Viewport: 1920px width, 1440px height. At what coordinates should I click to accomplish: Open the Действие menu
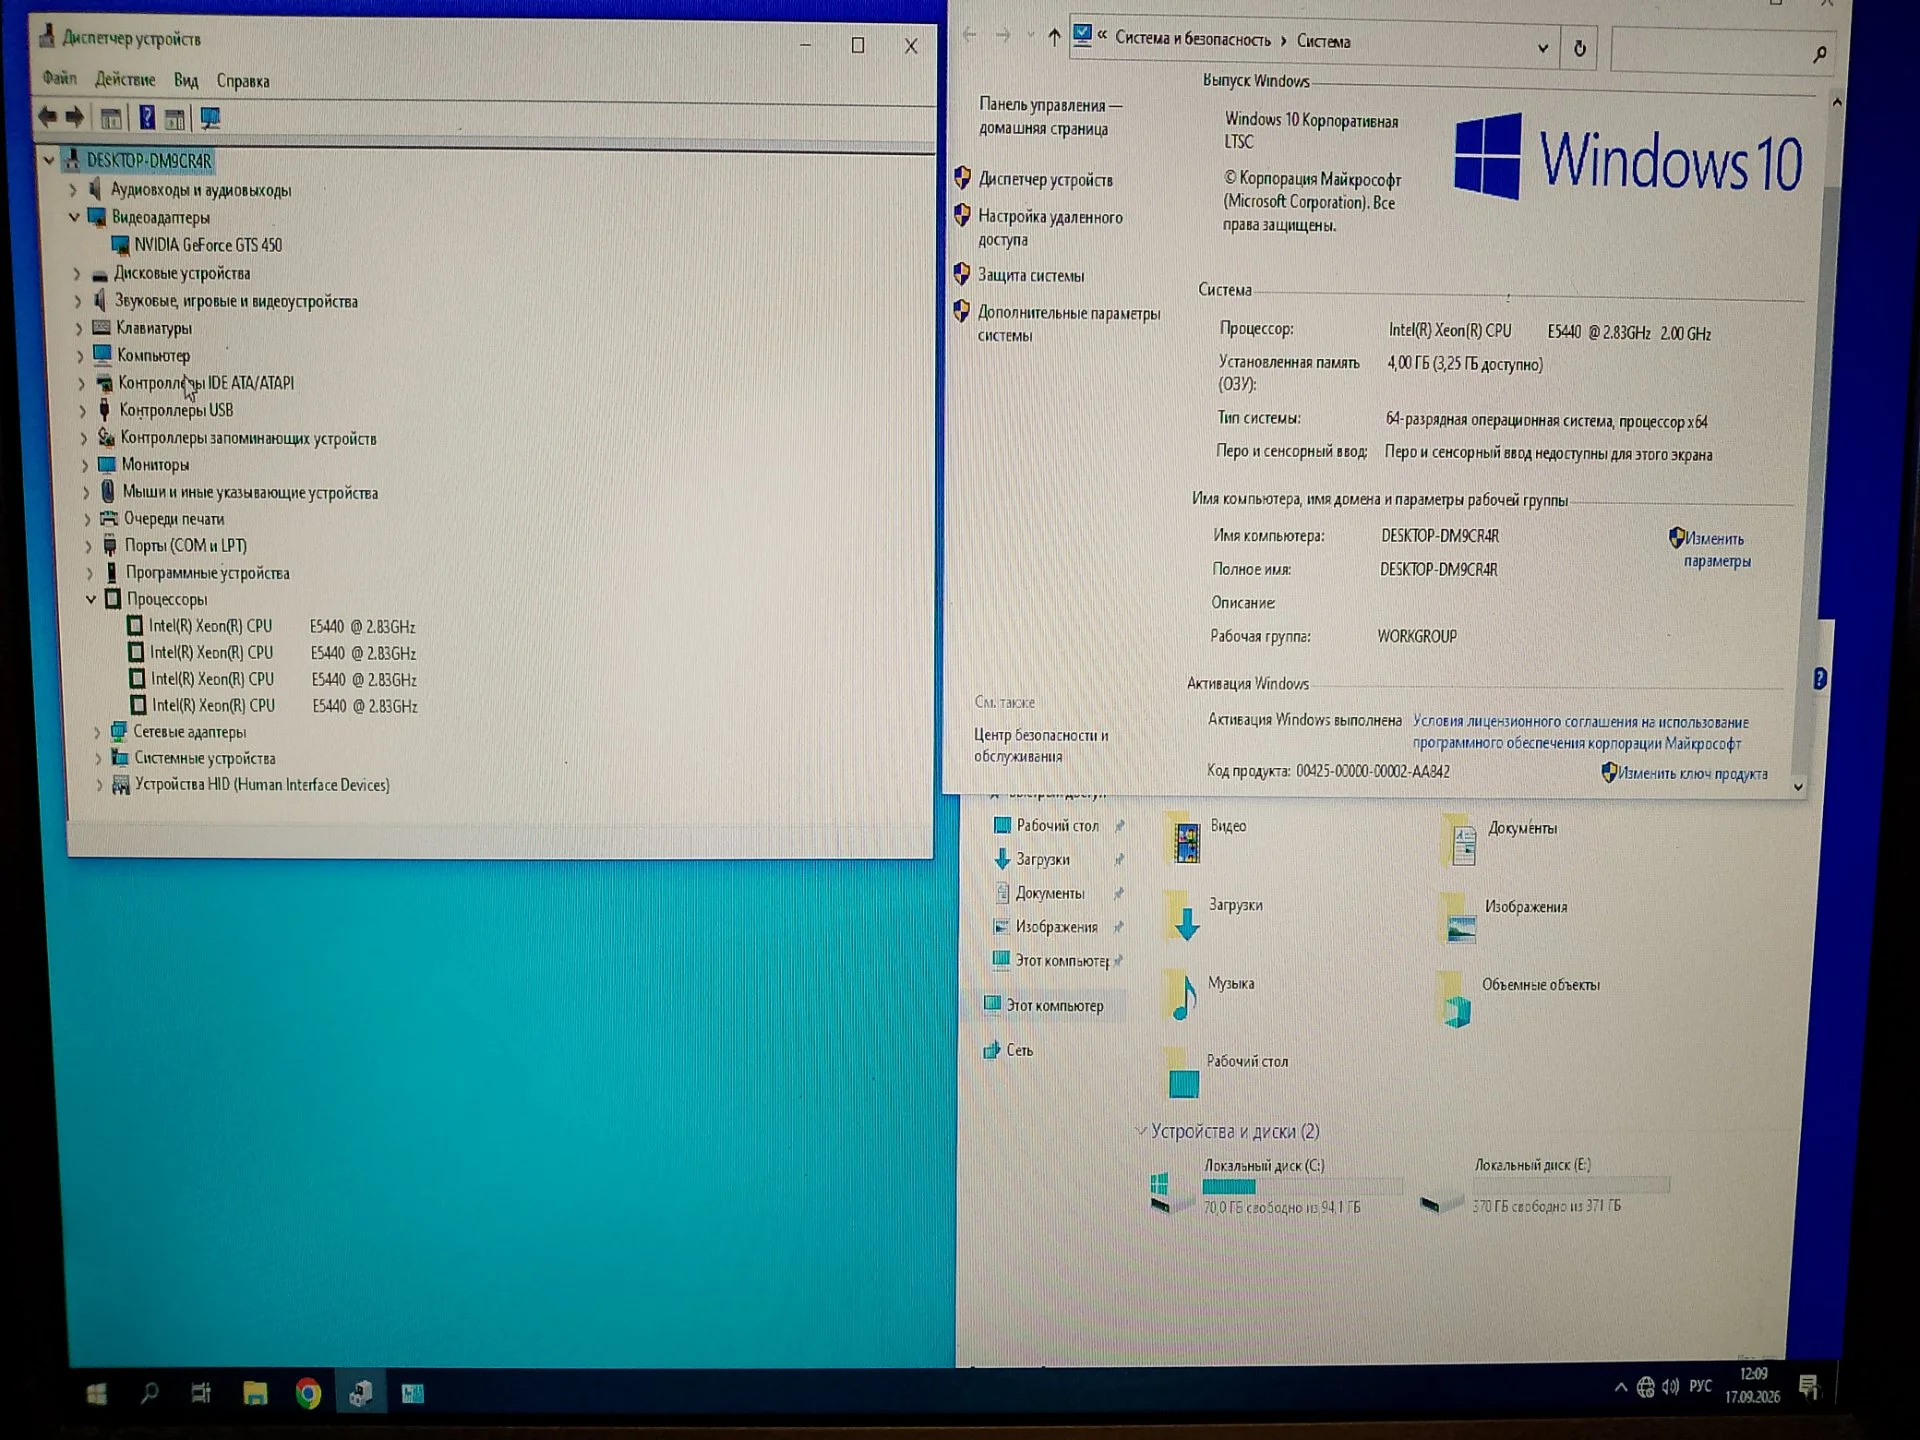pyautogui.click(x=125, y=79)
